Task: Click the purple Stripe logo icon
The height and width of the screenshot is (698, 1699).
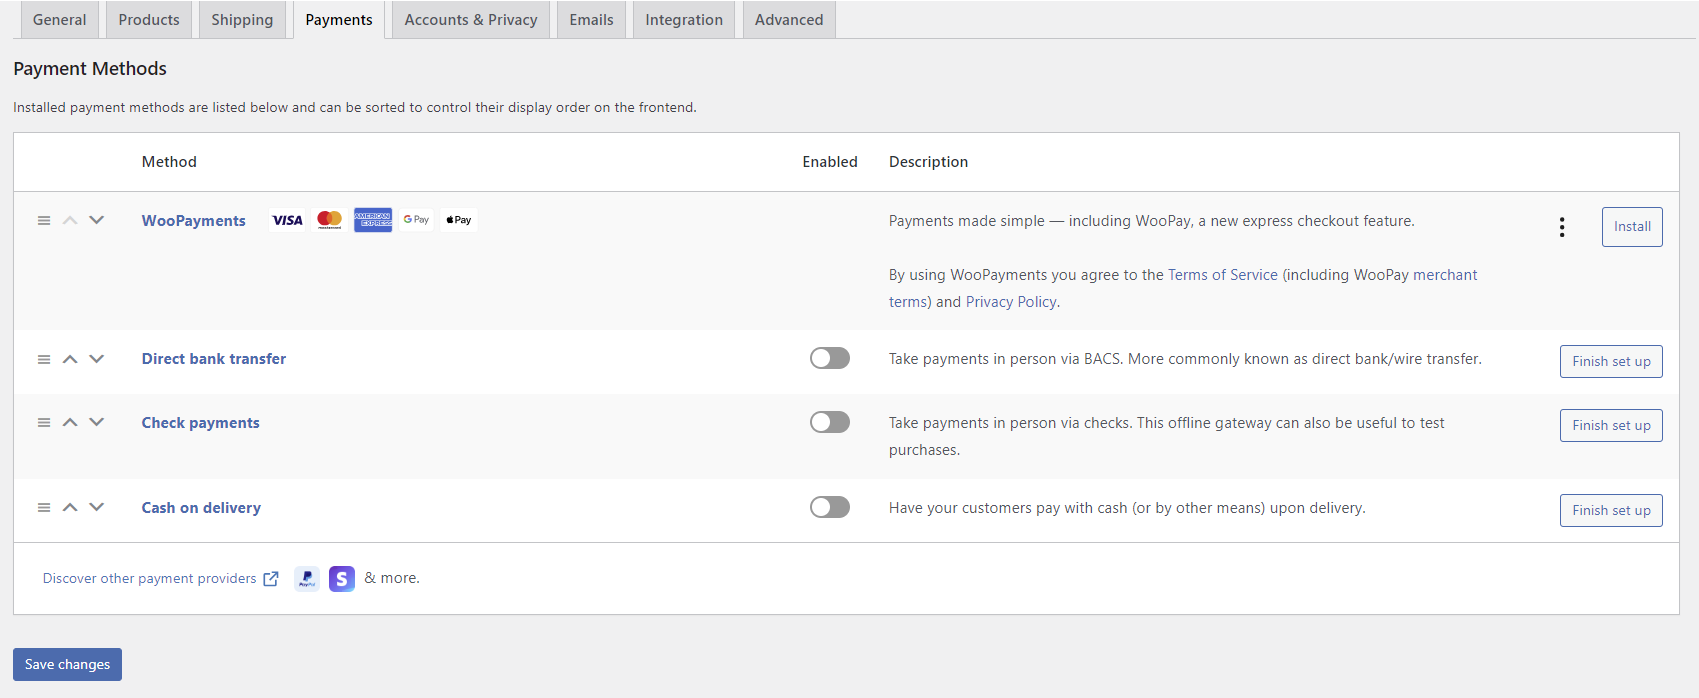Action: coord(342,579)
